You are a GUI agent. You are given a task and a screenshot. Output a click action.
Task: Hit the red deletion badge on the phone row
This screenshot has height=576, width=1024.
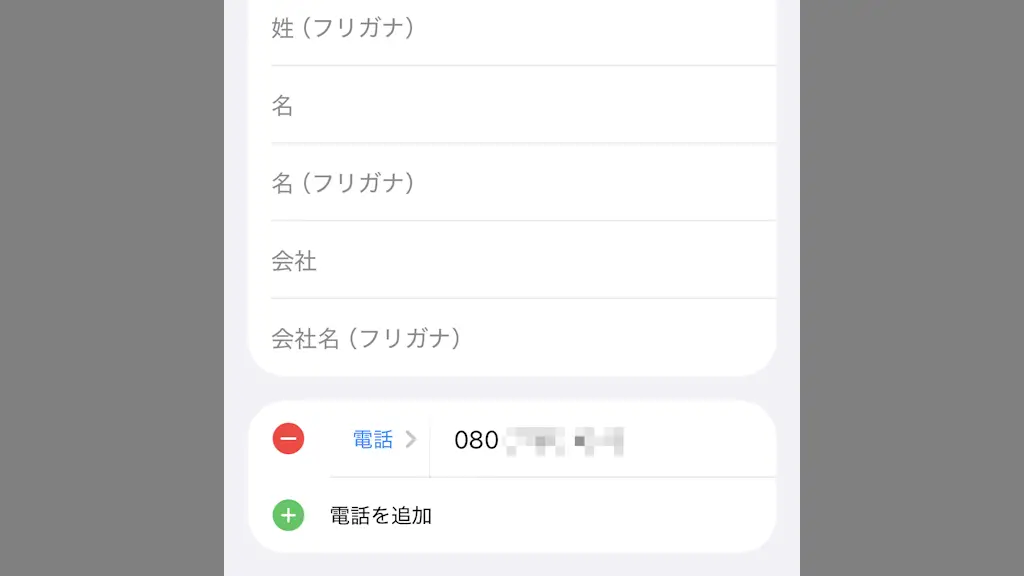tap(288, 438)
